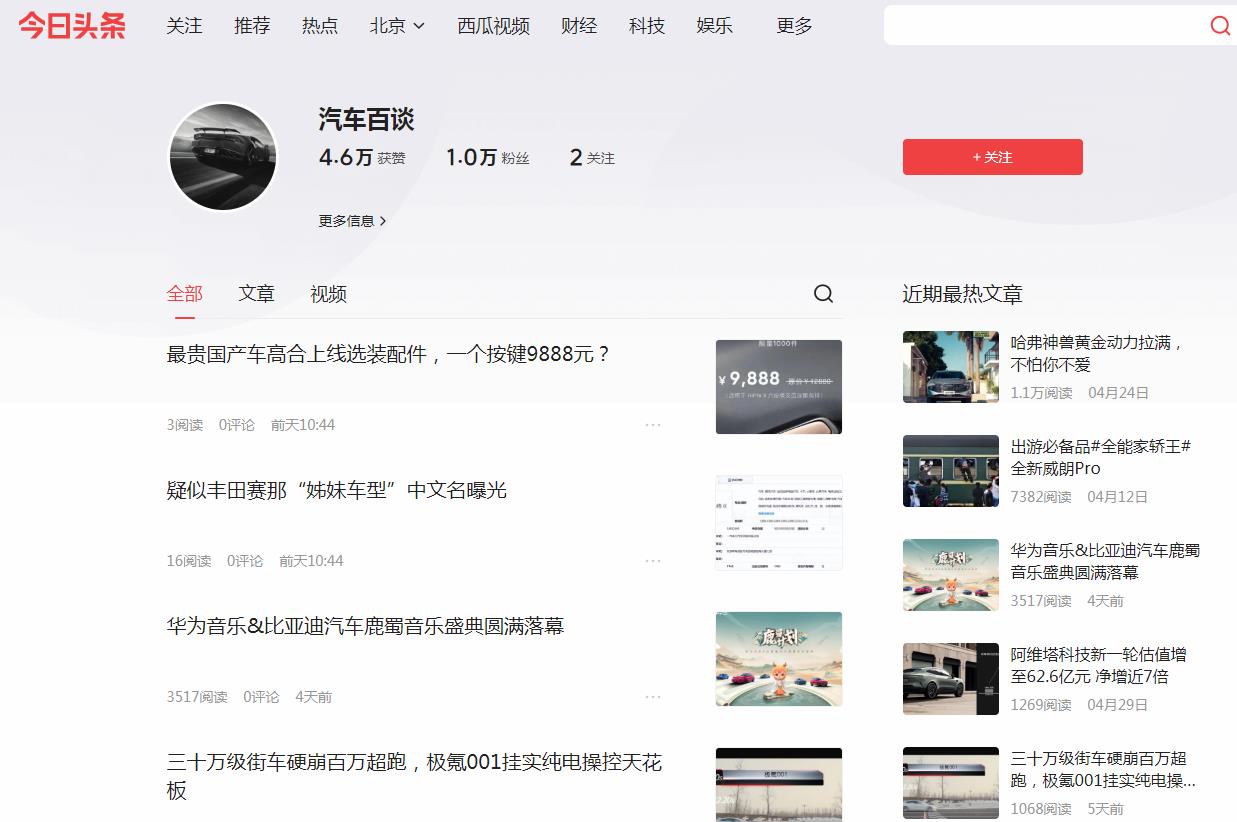The width and height of the screenshot is (1237, 822).
Task: Click the feed 鹿蜀音乐盛典 cartoon thumbnail
Action: pyautogui.click(x=779, y=659)
